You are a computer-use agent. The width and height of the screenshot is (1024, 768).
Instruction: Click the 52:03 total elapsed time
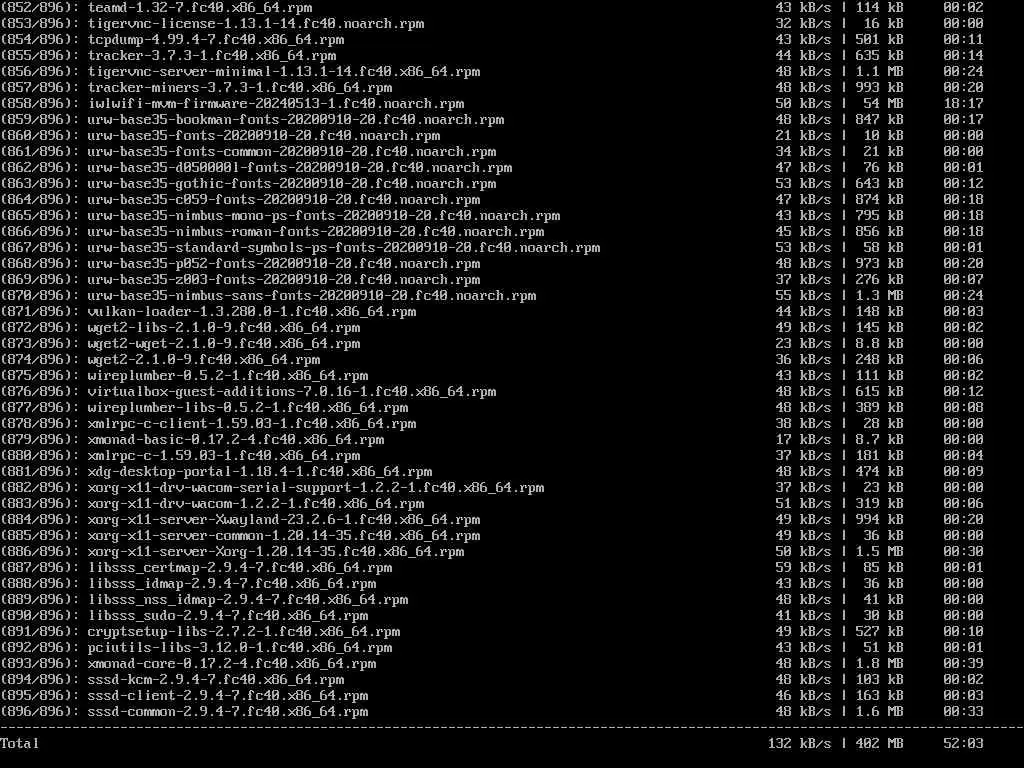click(x=963, y=744)
